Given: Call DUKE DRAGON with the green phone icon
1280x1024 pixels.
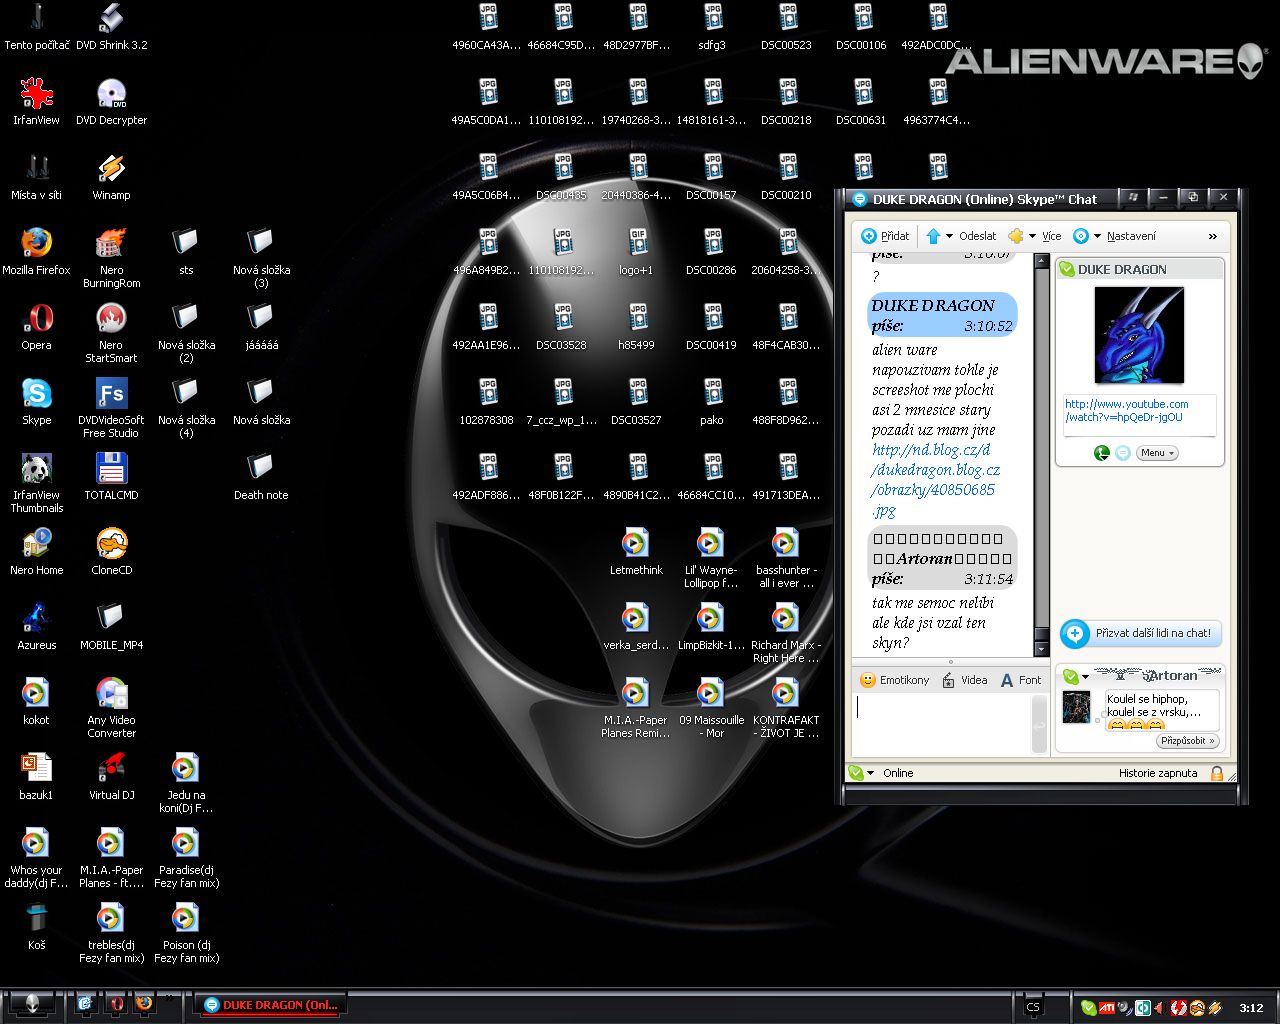Looking at the screenshot, I should pyautogui.click(x=1101, y=453).
